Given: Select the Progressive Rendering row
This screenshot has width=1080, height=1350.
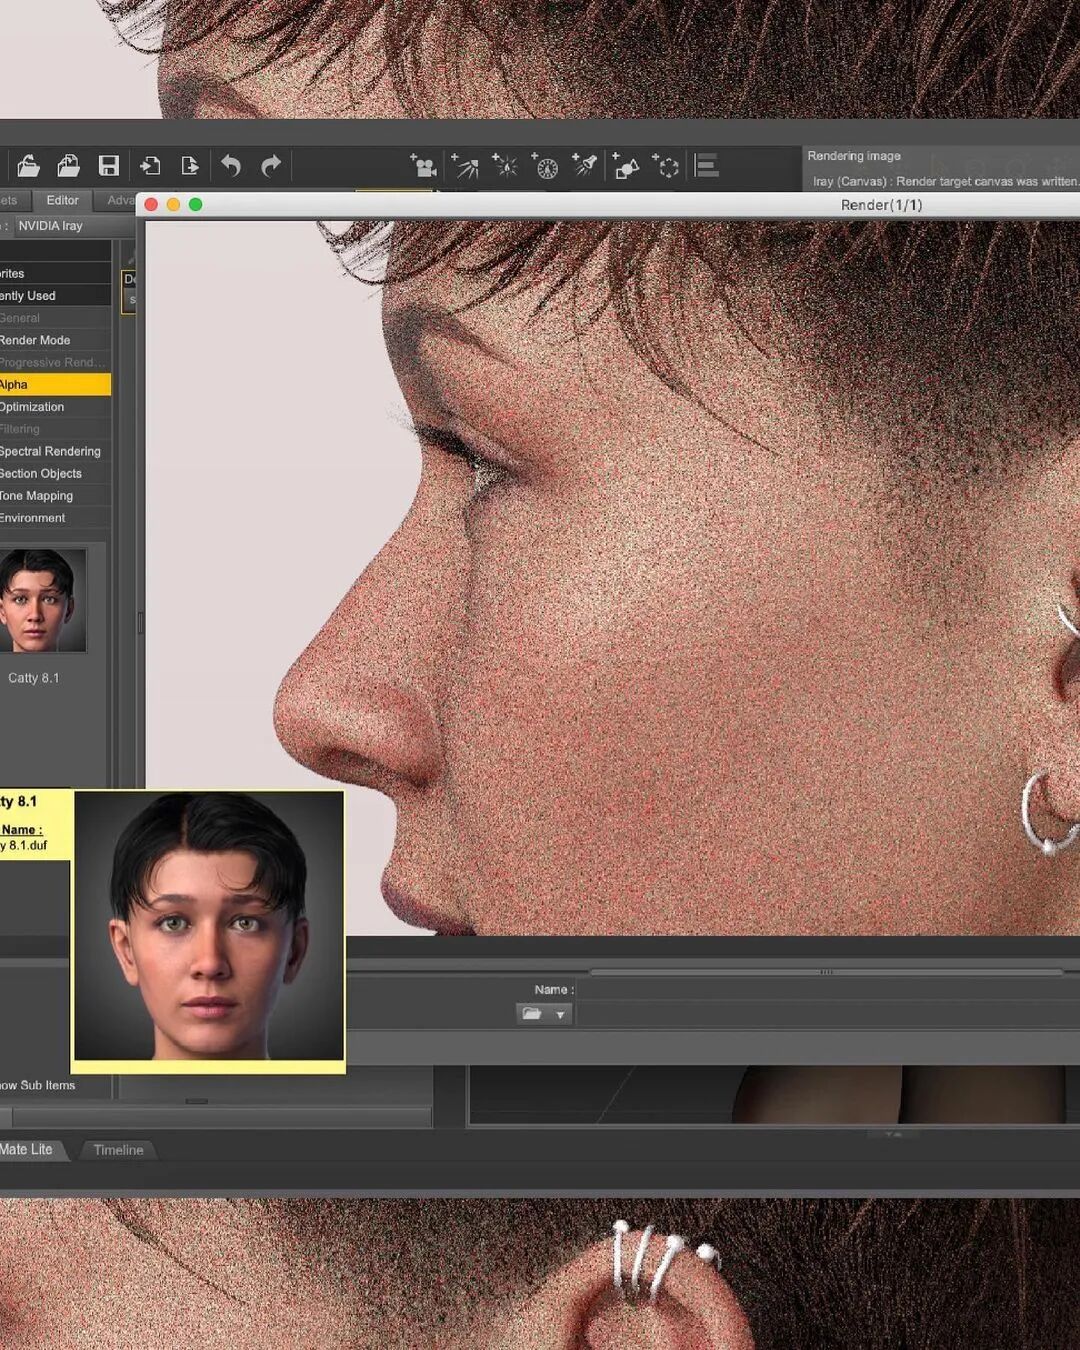Looking at the screenshot, I should point(55,362).
